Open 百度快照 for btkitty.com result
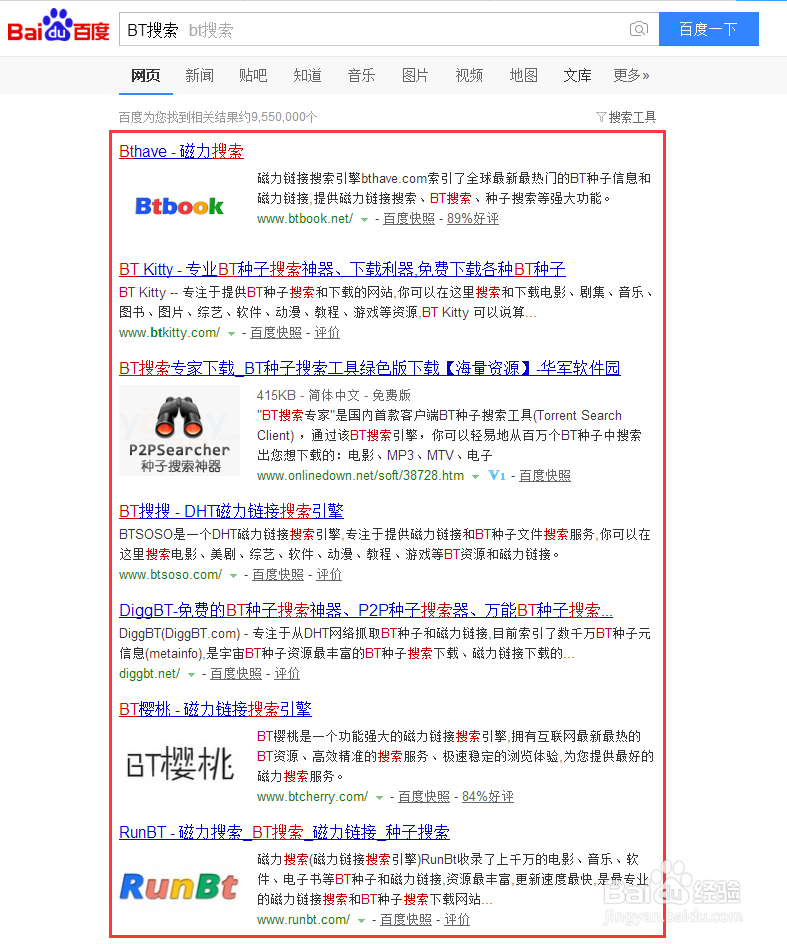This screenshot has height=944, width=787. pos(276,332)
